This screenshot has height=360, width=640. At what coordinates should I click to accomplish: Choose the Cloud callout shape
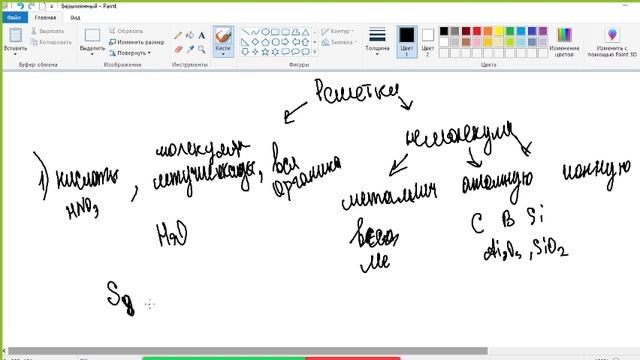click(305, 52)
